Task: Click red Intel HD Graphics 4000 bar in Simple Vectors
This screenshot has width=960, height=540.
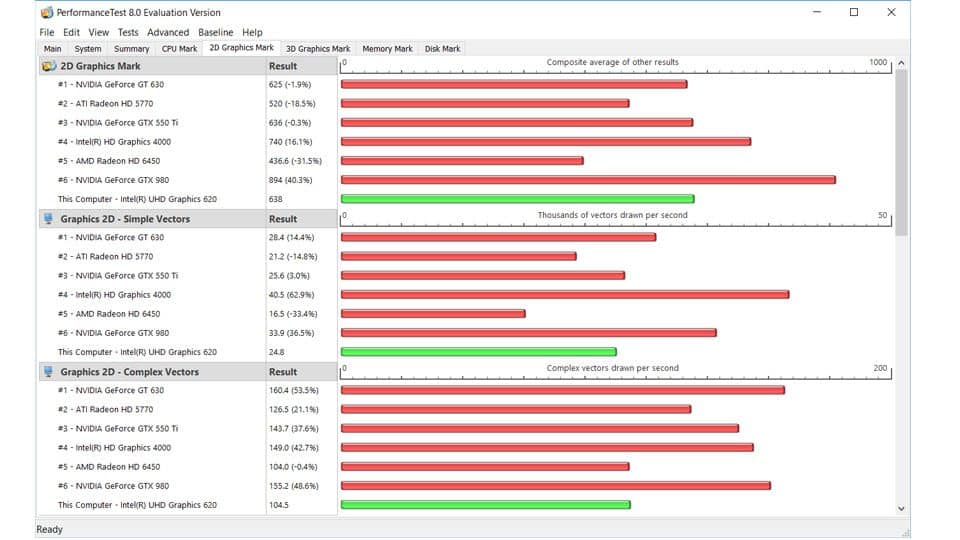Action: (564, 295)
